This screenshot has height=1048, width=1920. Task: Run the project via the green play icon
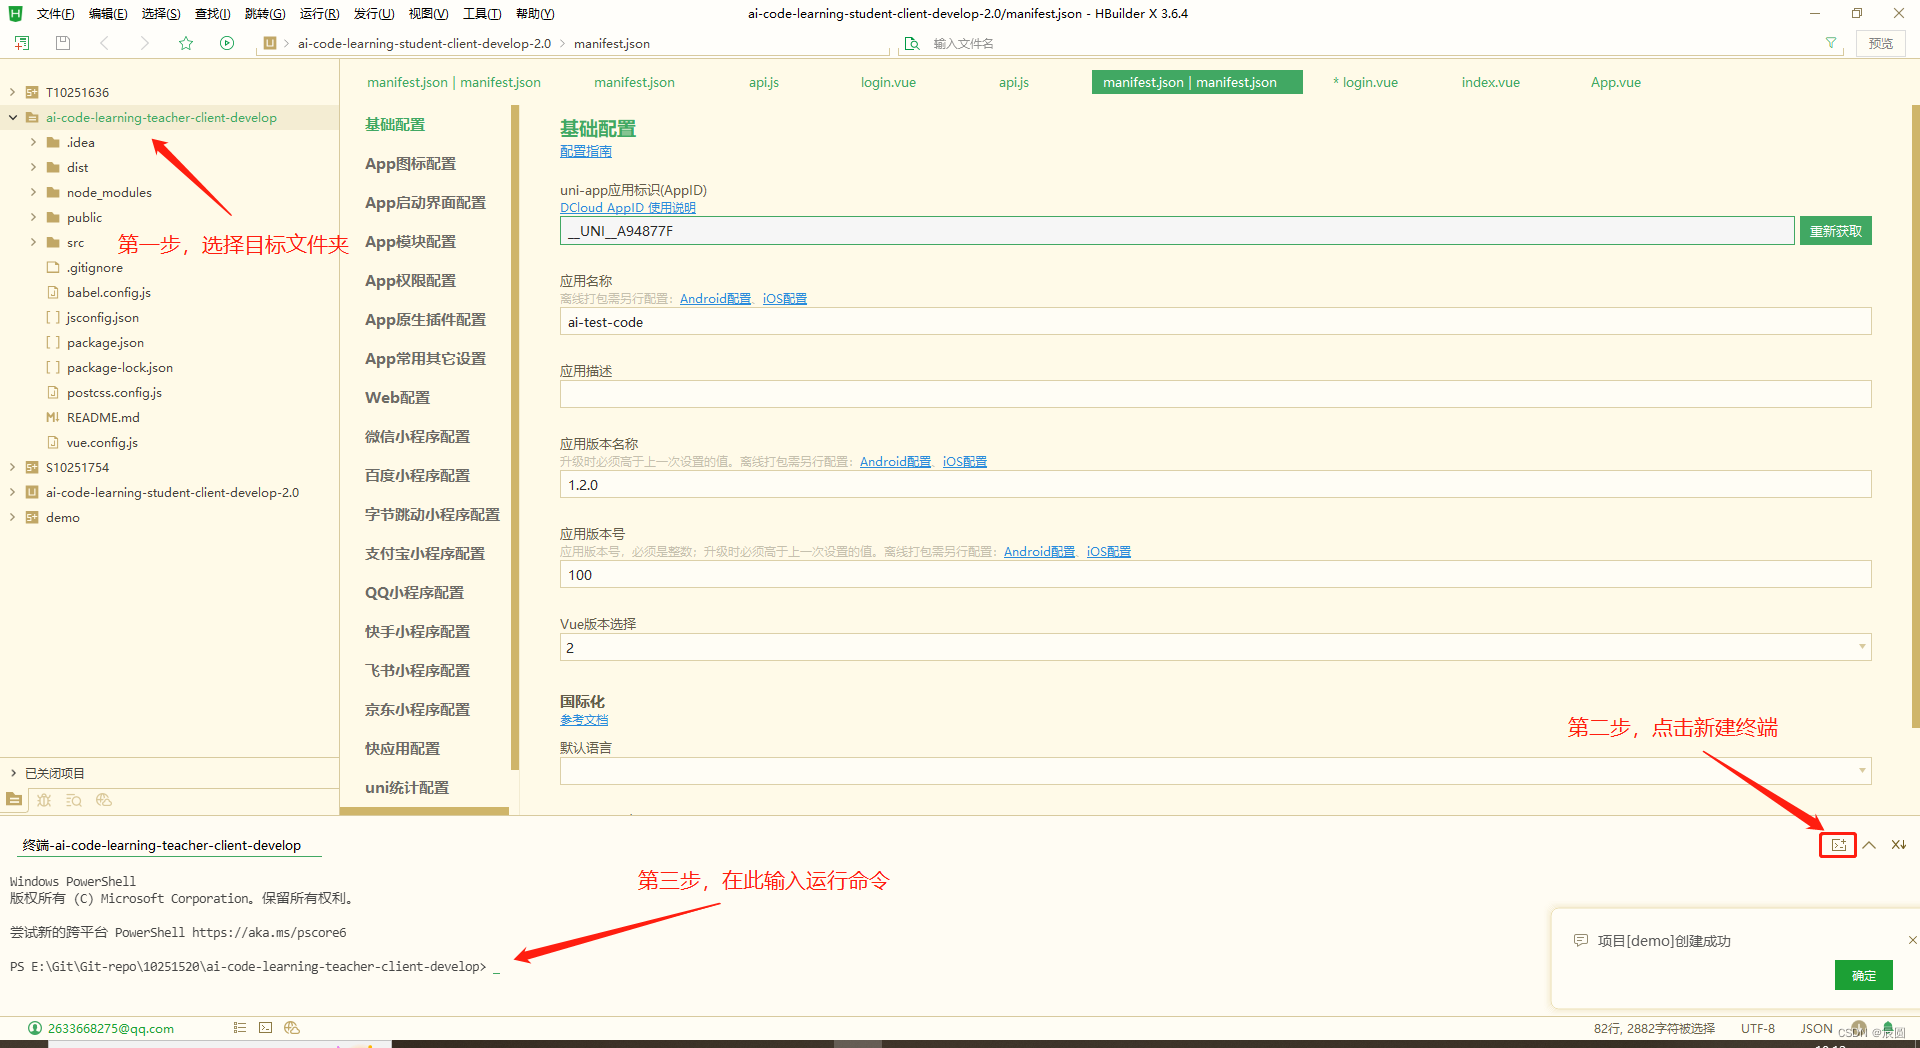coord(227,43)
